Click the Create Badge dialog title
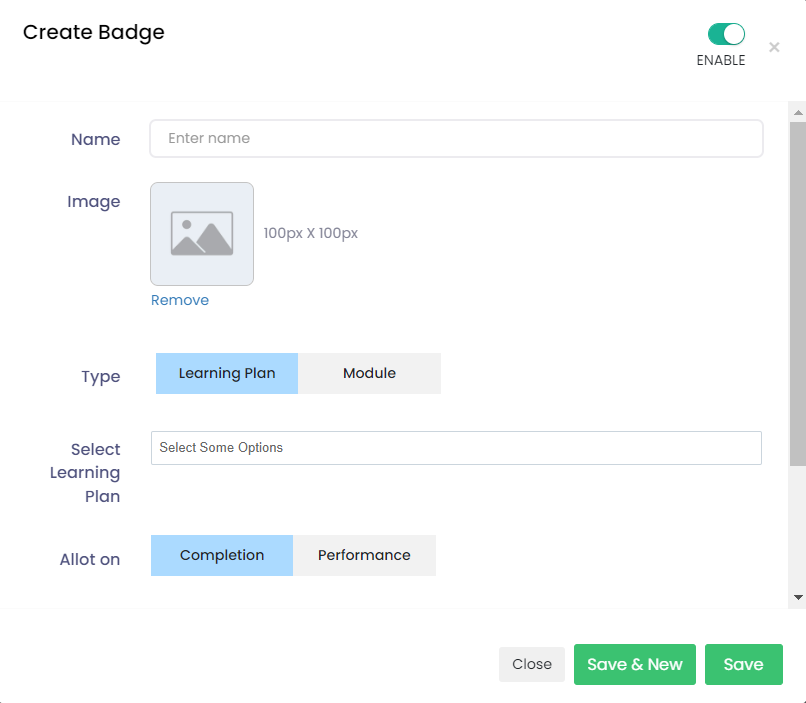 [94, 32]
